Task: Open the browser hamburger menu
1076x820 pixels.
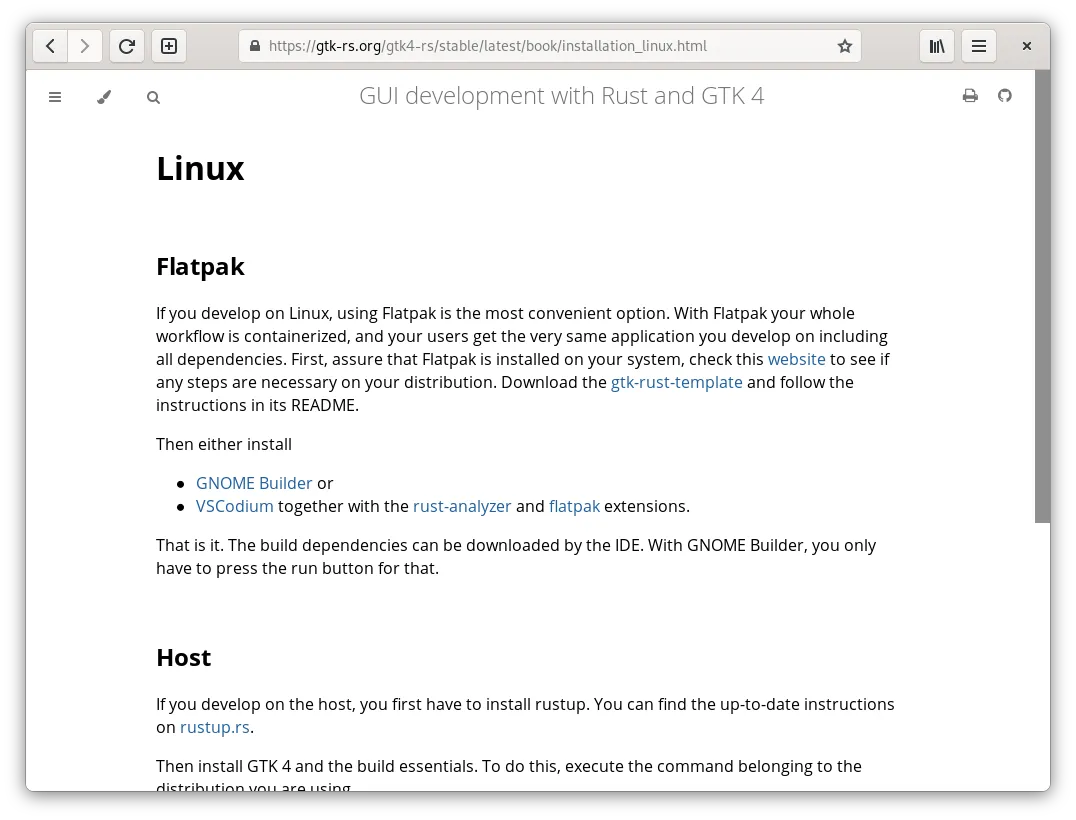Action: (979, 46)
